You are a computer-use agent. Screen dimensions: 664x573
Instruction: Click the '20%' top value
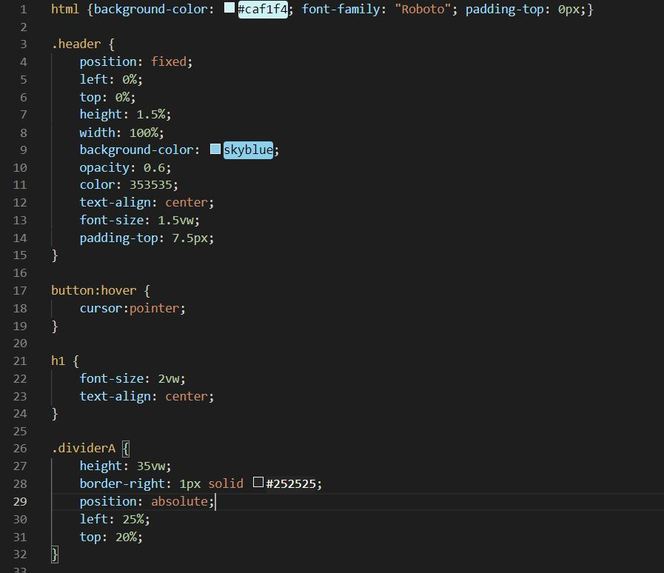[x=126, y=537]
